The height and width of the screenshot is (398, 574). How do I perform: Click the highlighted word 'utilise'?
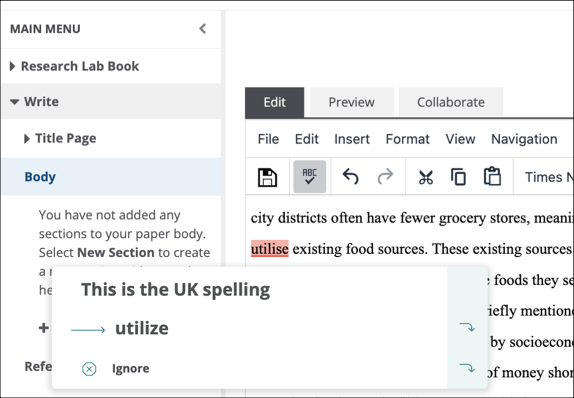pos(270,249)
